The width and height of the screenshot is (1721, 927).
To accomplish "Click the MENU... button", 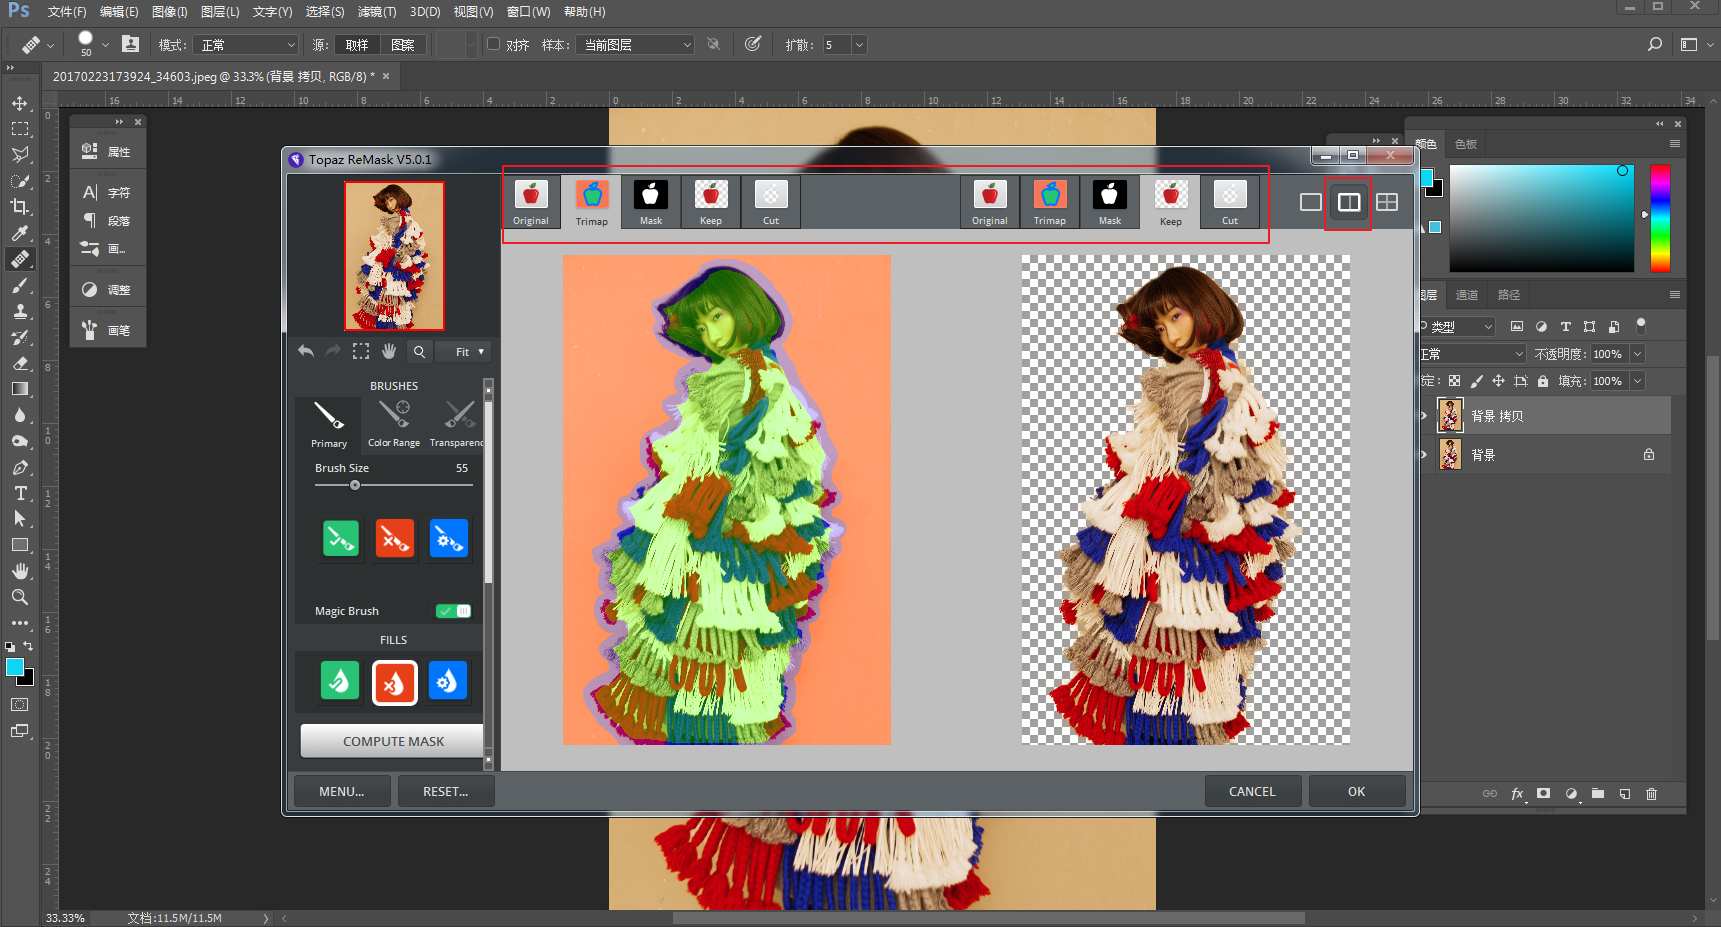I will 341,791.
